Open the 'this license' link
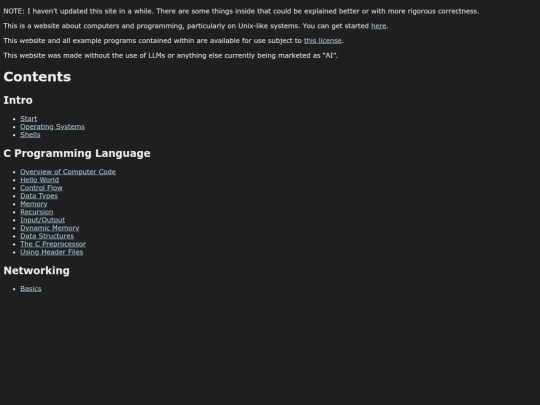This screenshot has height=405, width=540. coord(323,41)
